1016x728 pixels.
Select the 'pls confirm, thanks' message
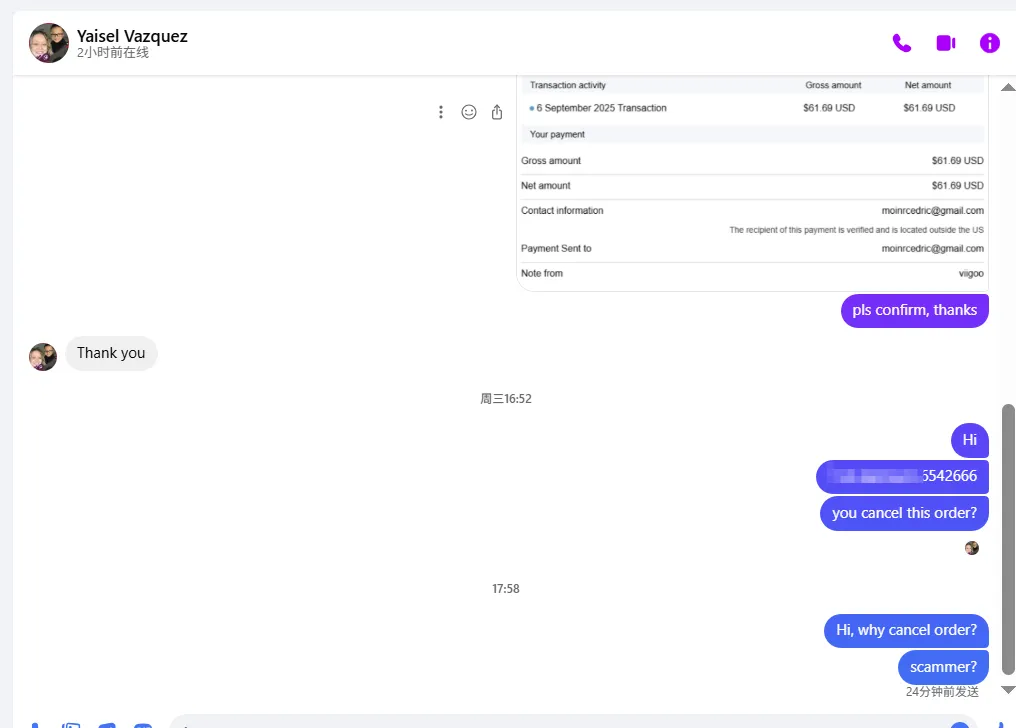coord(914,310)
